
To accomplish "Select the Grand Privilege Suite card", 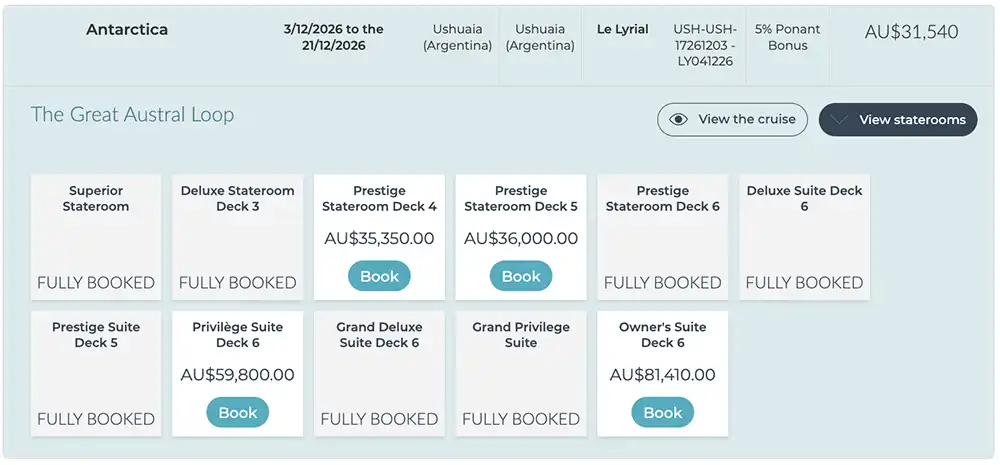I will click(521, 373).
